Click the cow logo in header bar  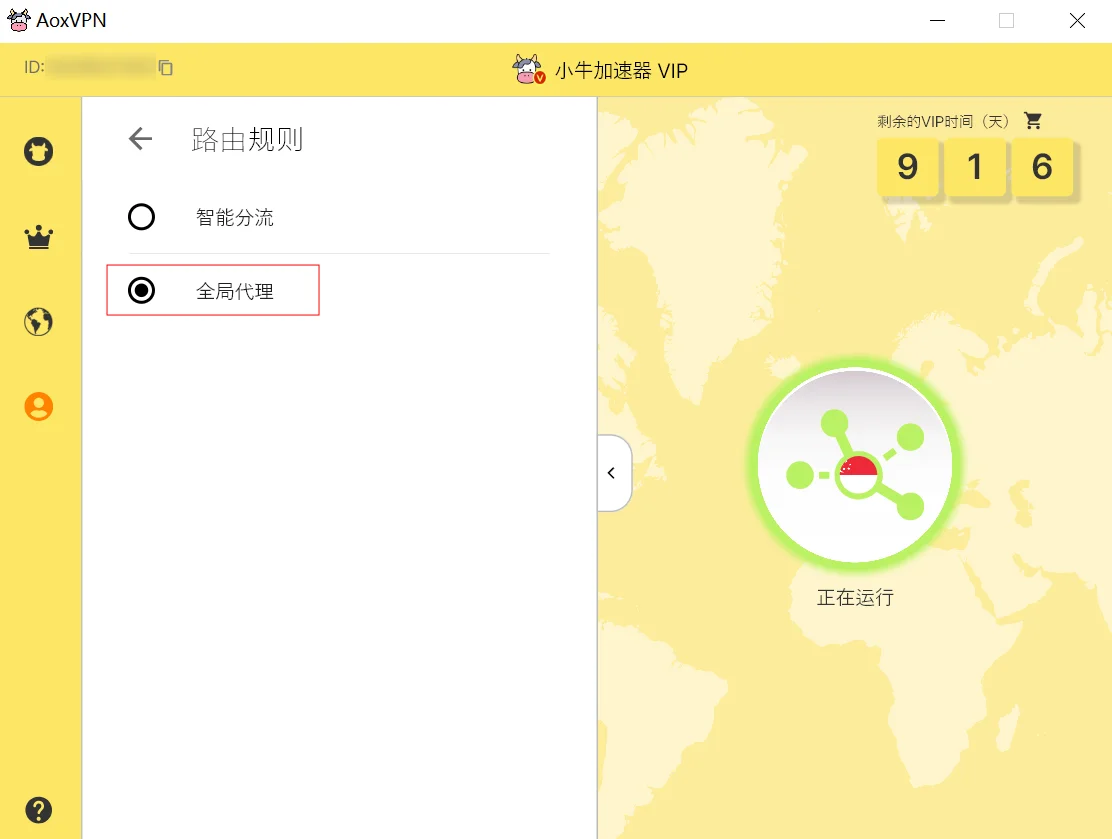pyautogui.click(x=528, y=69)
